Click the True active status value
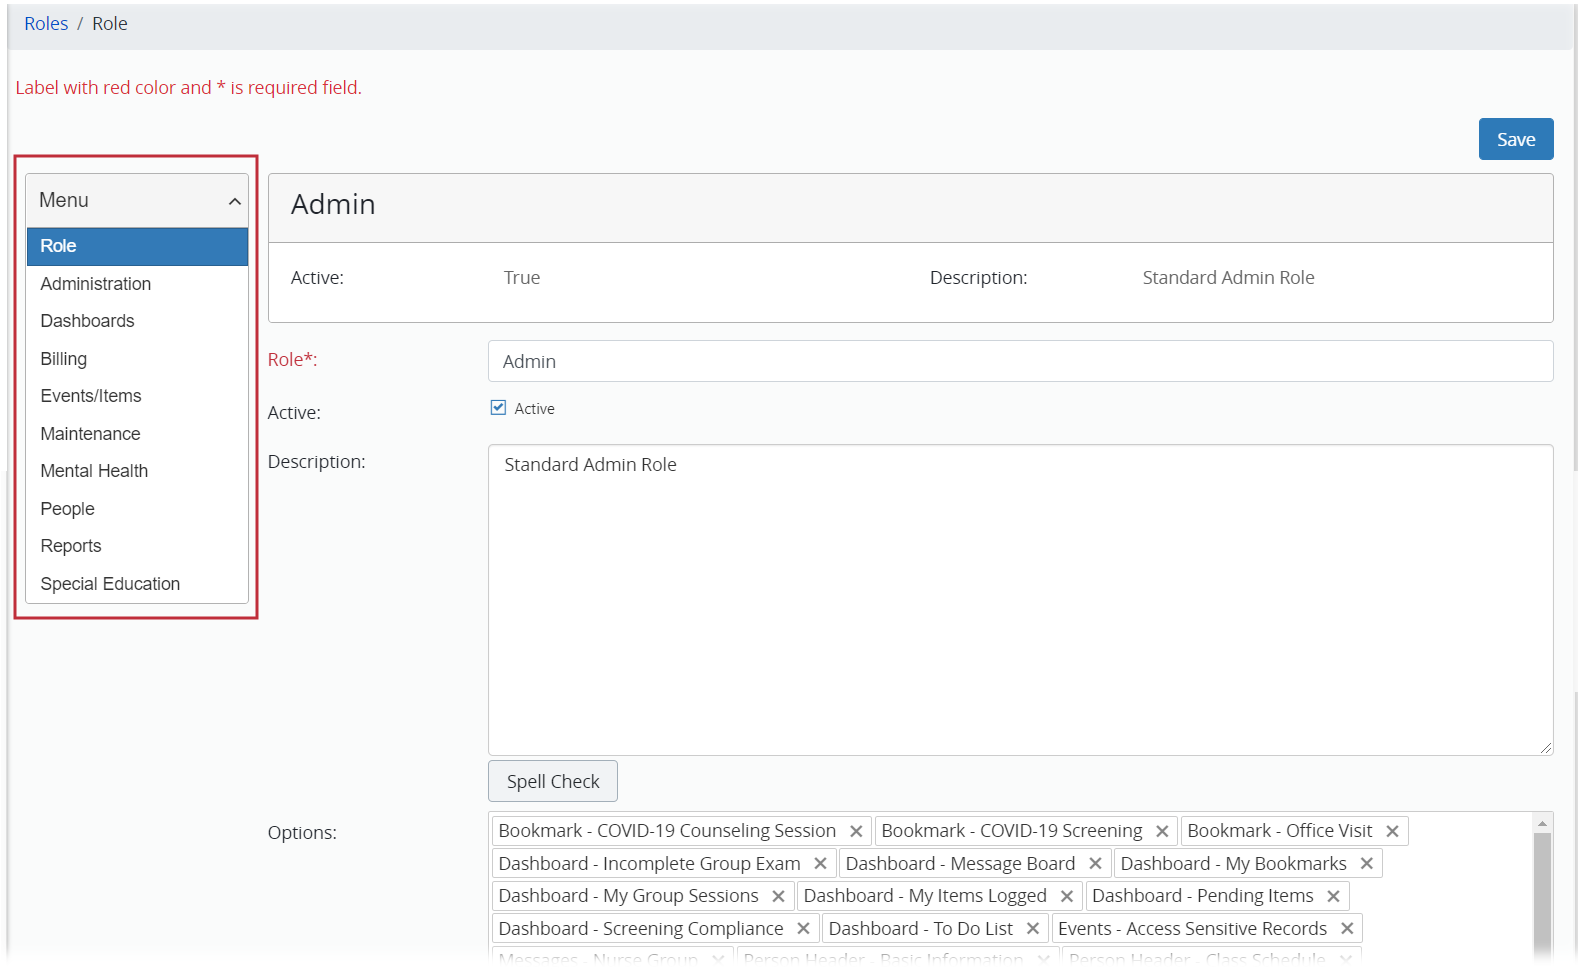The width and height of the screenshot is (1578, 969). (x=522, y=278)
